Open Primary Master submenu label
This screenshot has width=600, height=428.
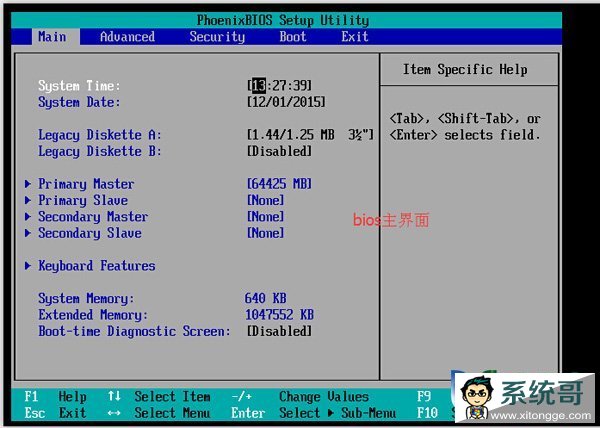pos(86,184)
